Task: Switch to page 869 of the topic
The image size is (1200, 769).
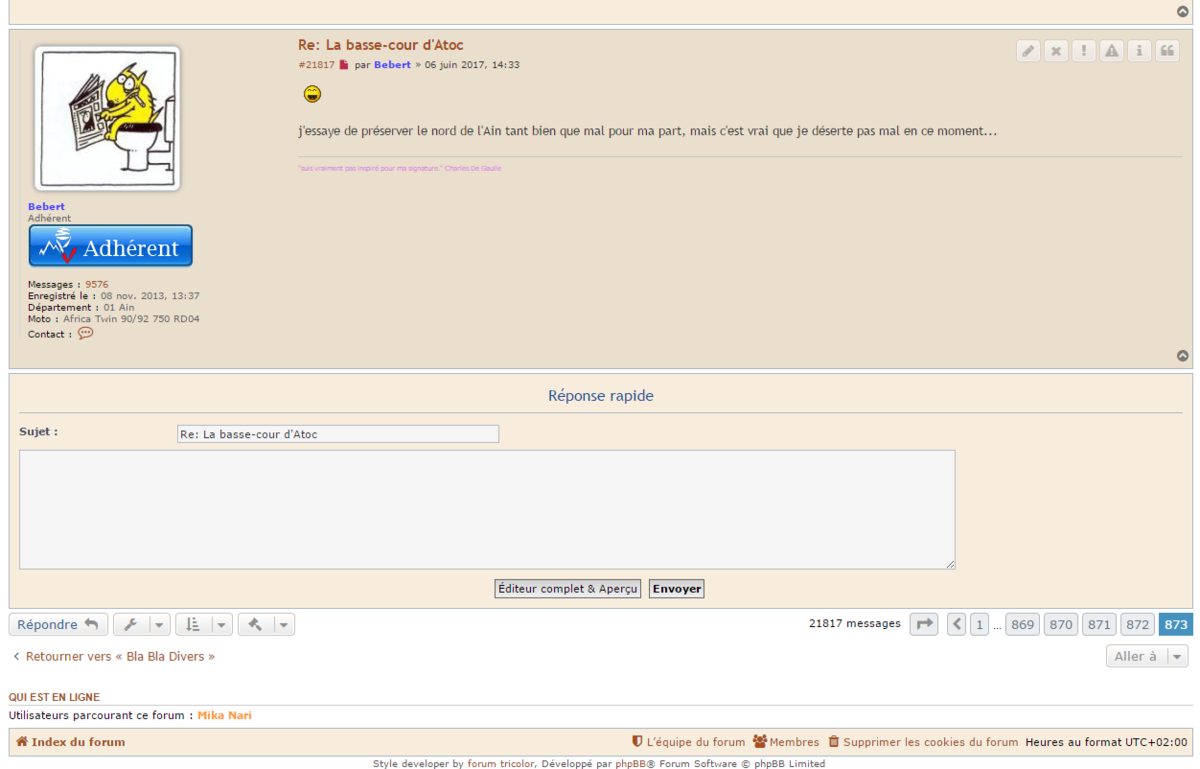Action: click(1022, 623)
